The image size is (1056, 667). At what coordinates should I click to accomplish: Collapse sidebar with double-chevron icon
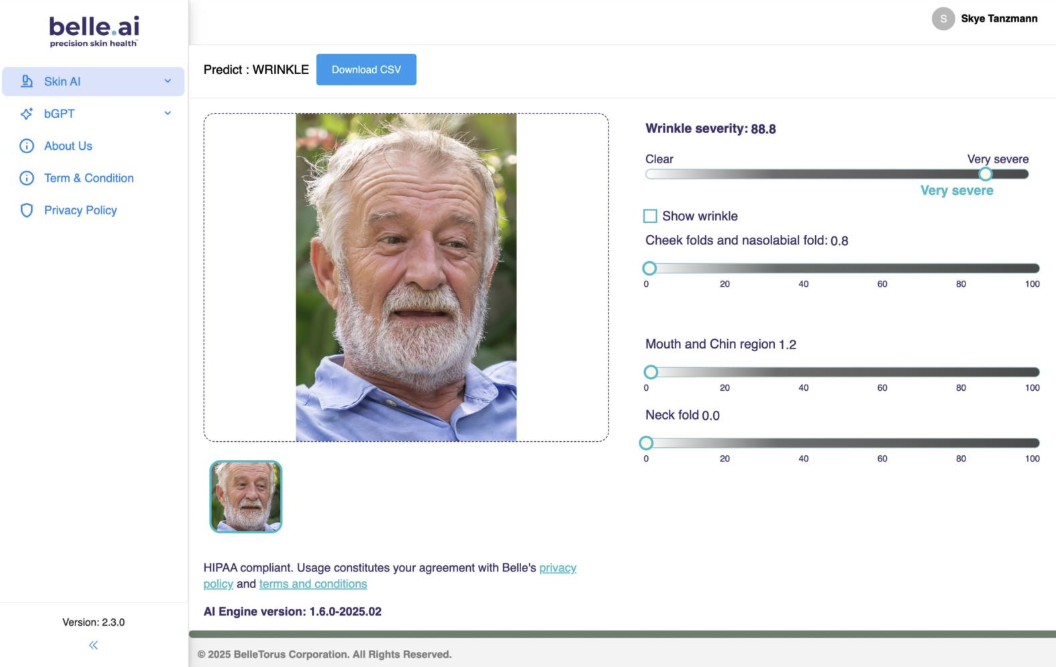[94, 645]
